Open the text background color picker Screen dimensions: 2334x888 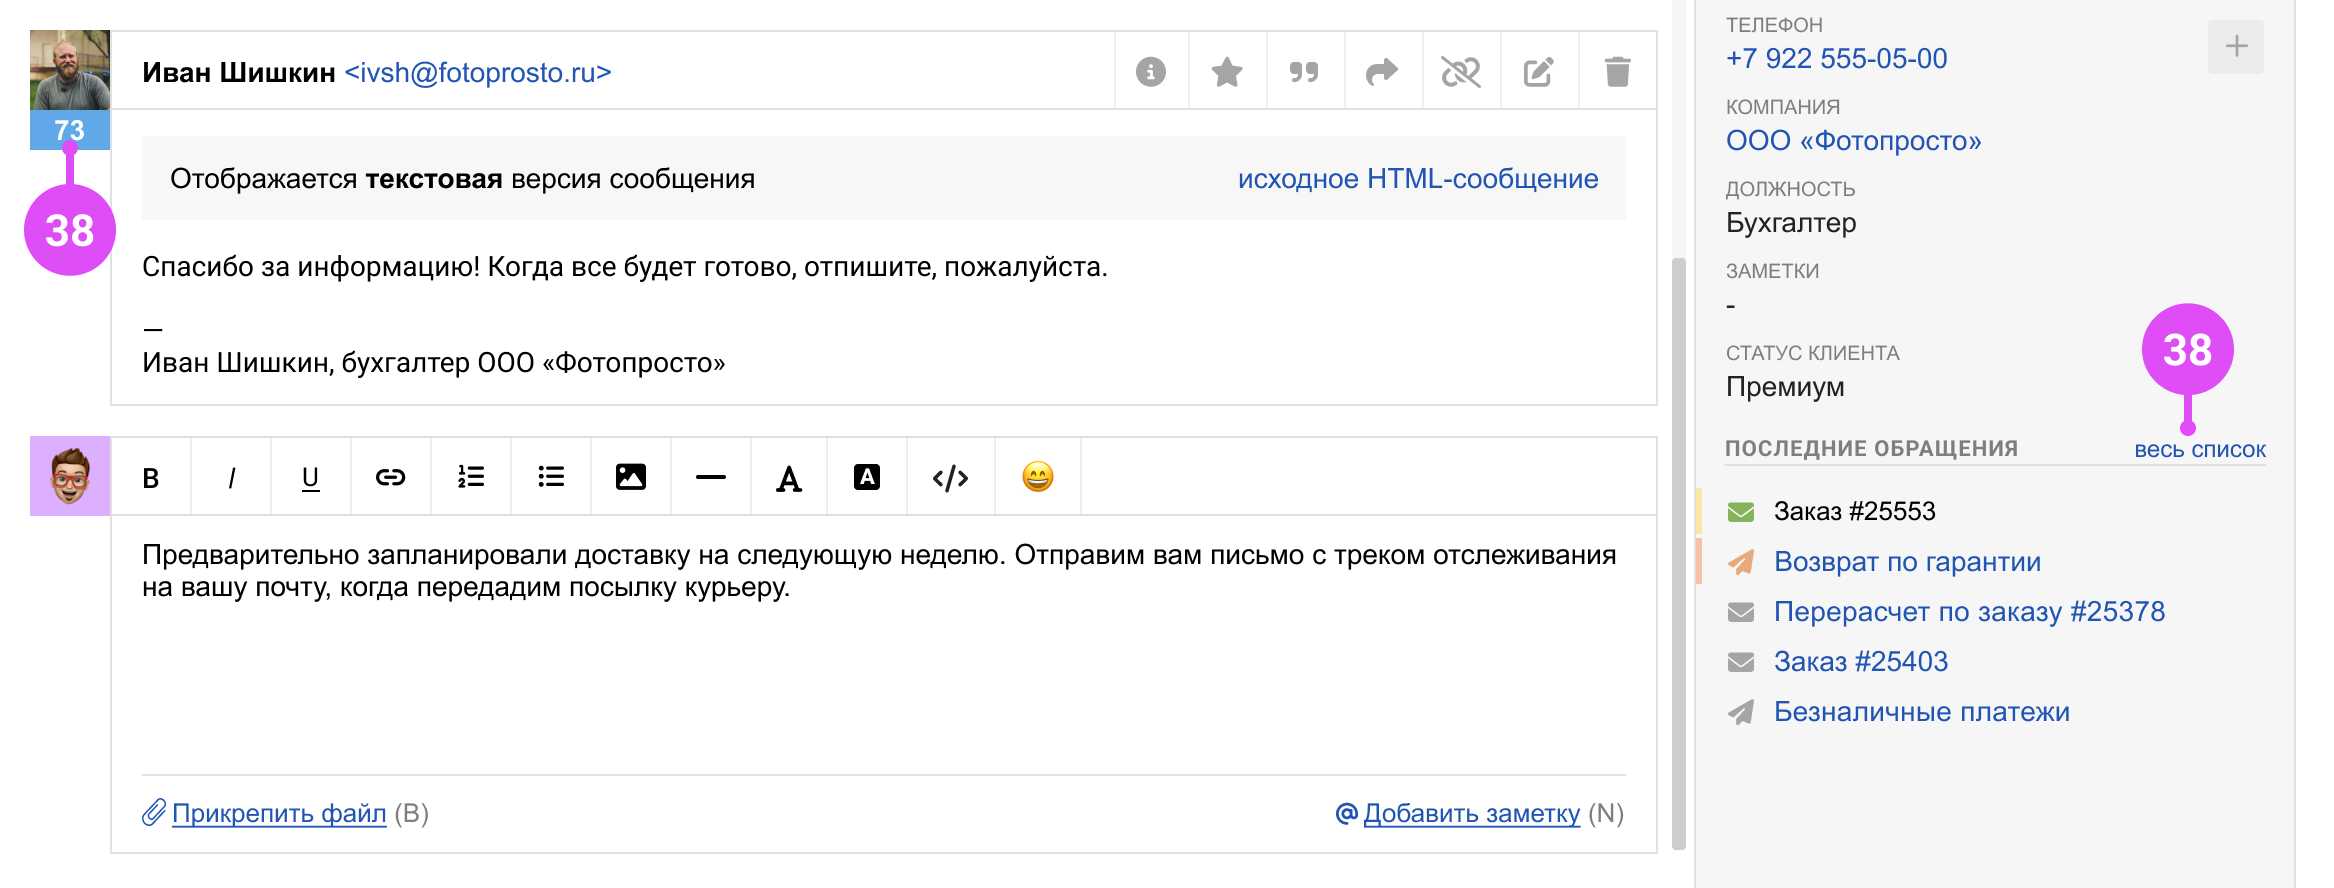point(867,478)
